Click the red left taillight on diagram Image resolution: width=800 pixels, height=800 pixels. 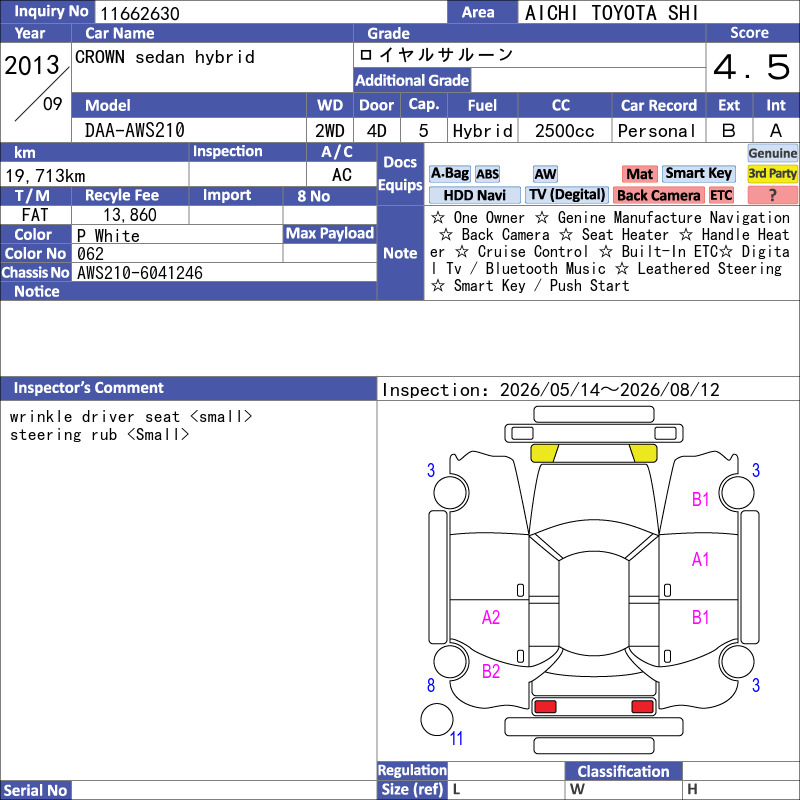click(544, 706)
